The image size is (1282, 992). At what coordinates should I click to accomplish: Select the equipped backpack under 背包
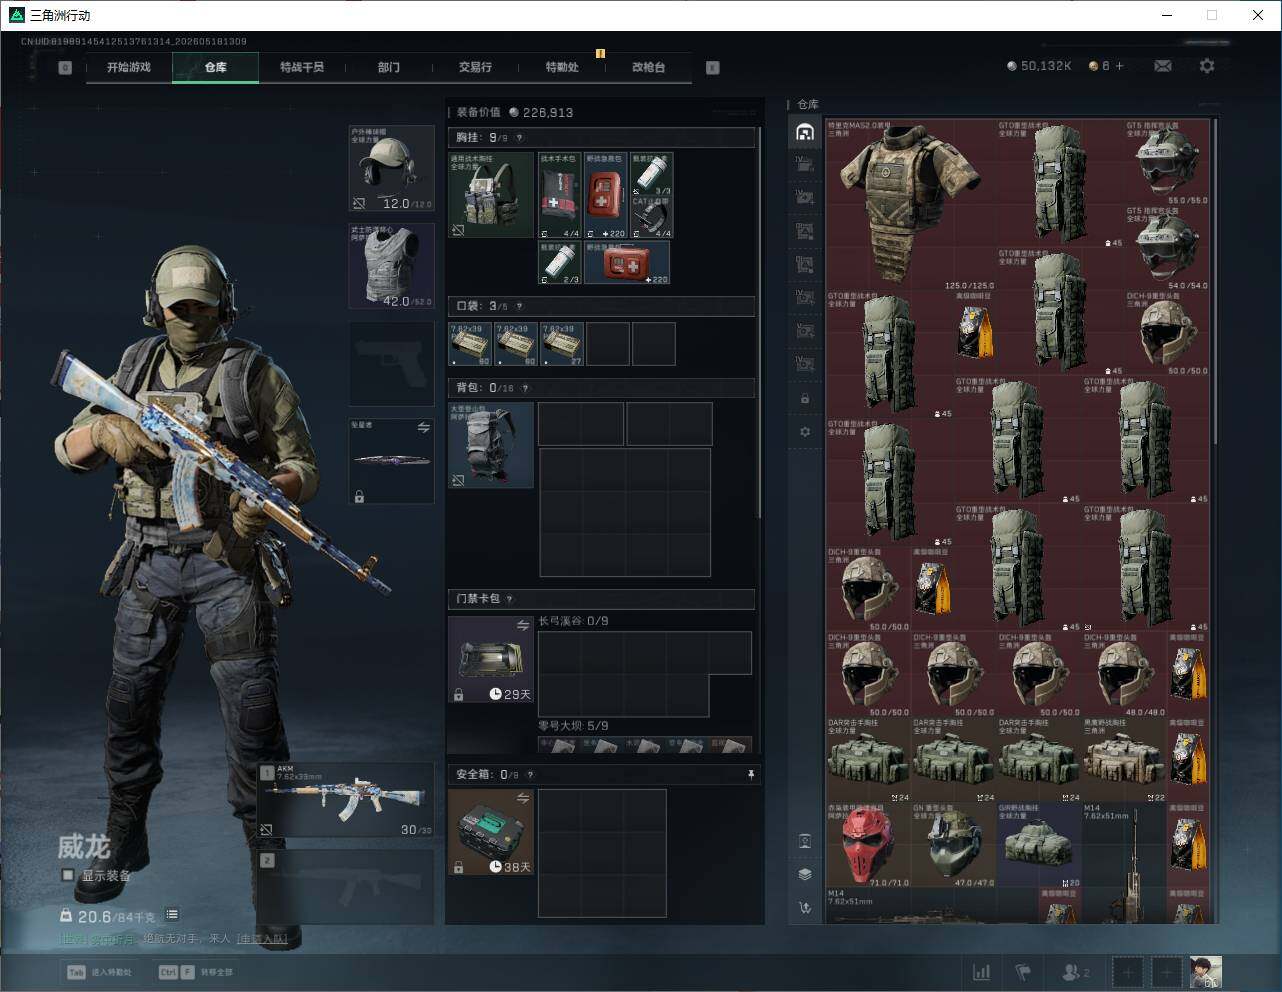tap(491, 445)
